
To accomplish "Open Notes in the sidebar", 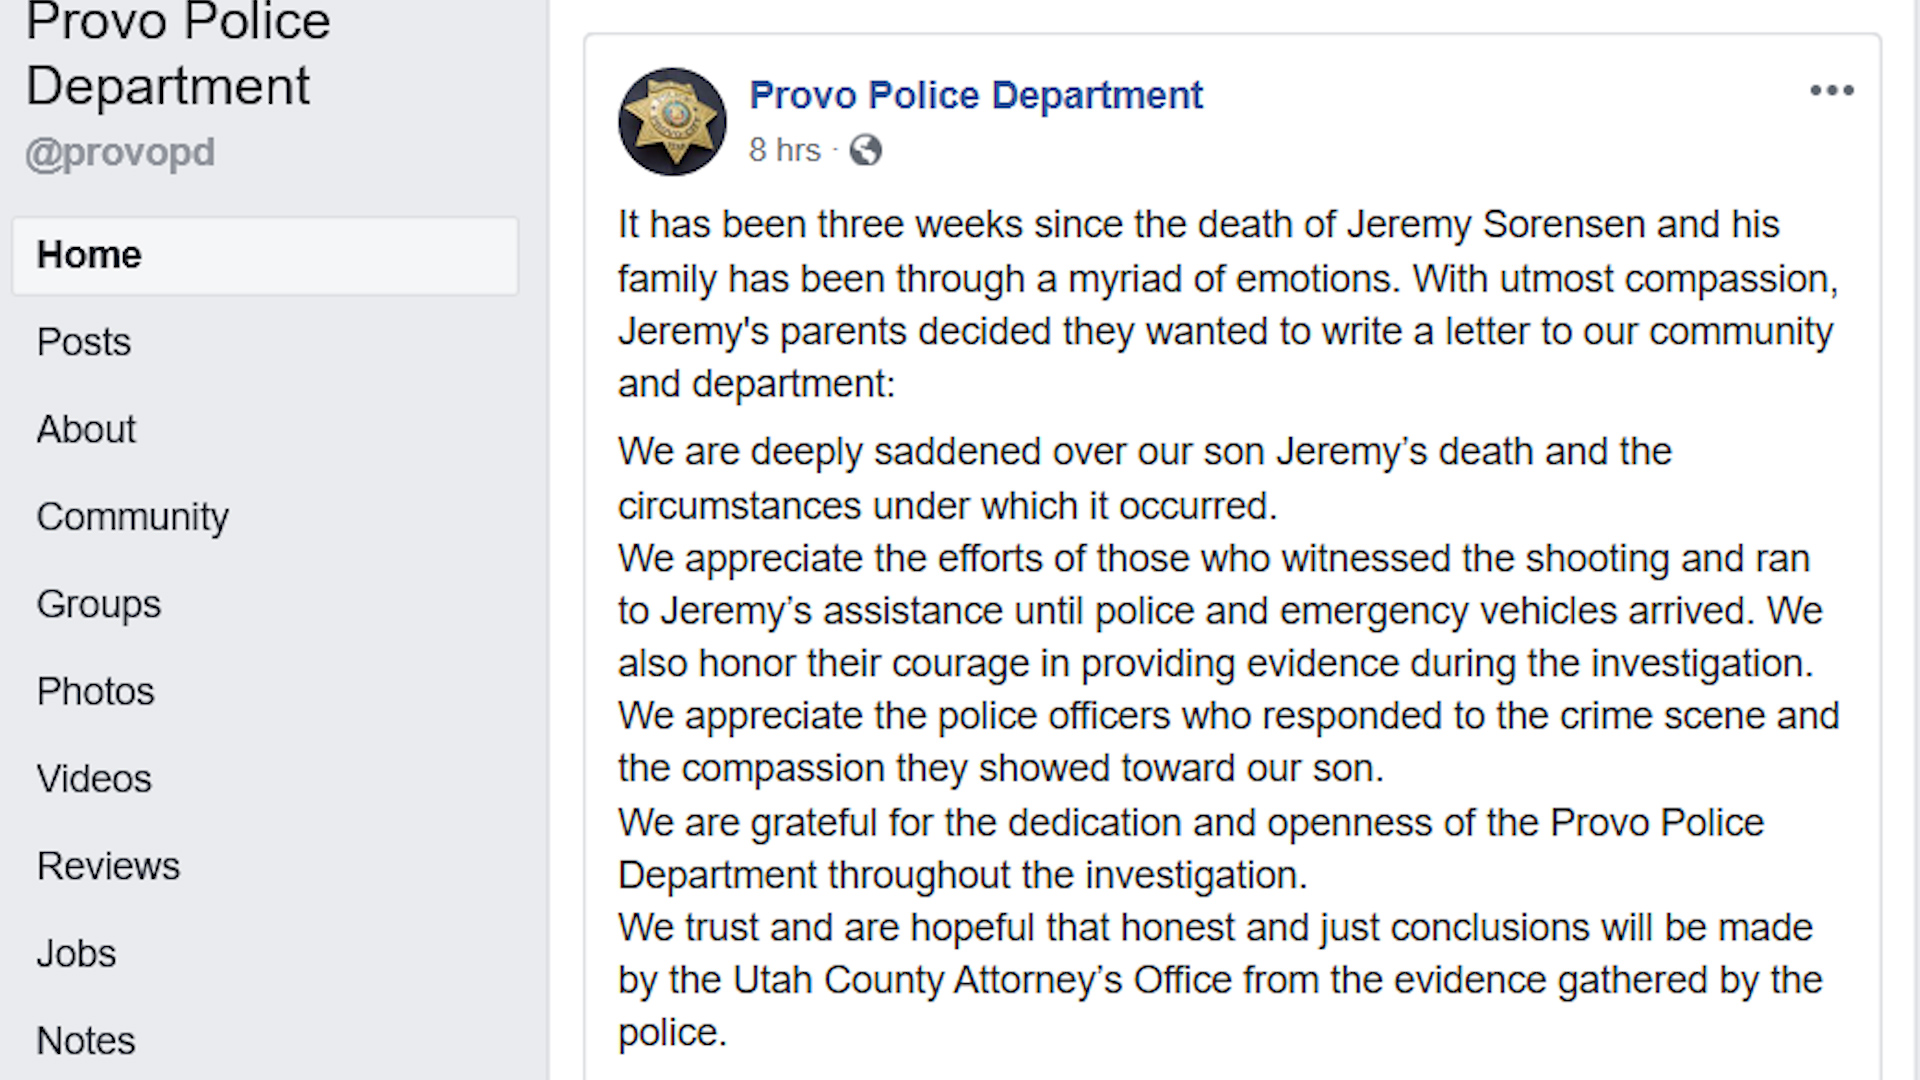I will [86, 1041].
